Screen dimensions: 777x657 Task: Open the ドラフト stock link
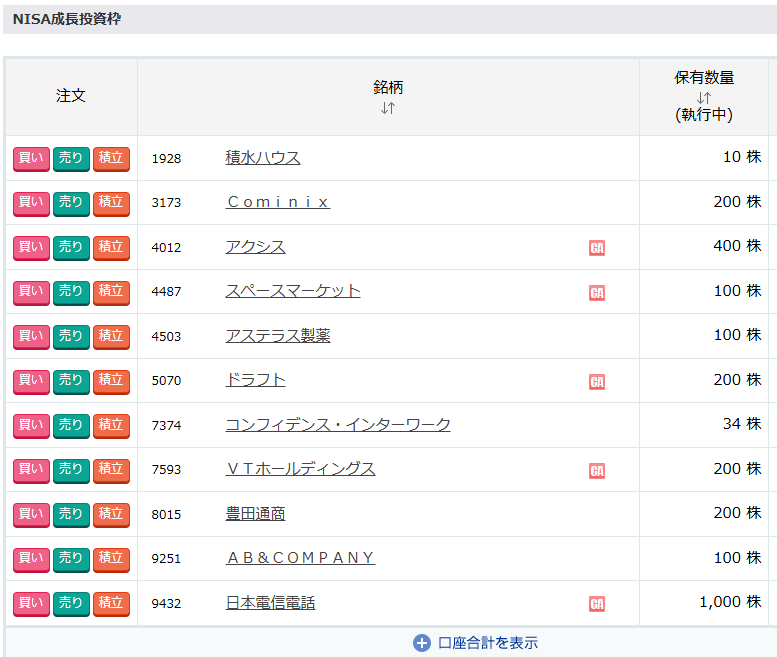point(255,380)
